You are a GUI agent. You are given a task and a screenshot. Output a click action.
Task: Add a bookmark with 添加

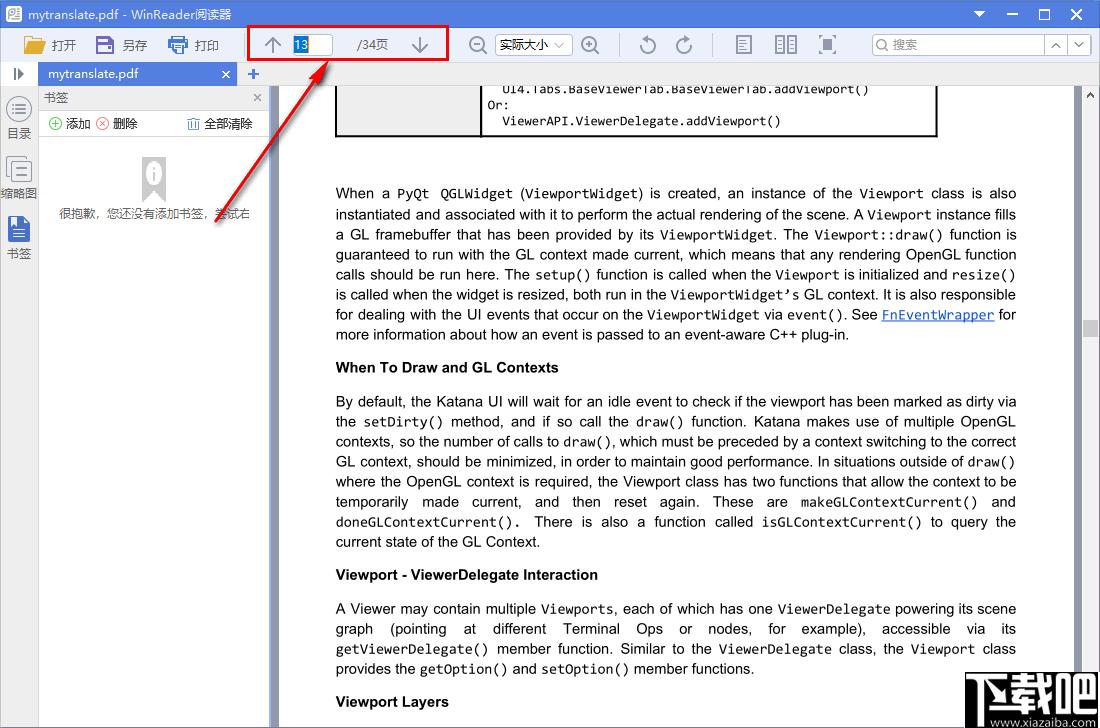tap(69, 124)
